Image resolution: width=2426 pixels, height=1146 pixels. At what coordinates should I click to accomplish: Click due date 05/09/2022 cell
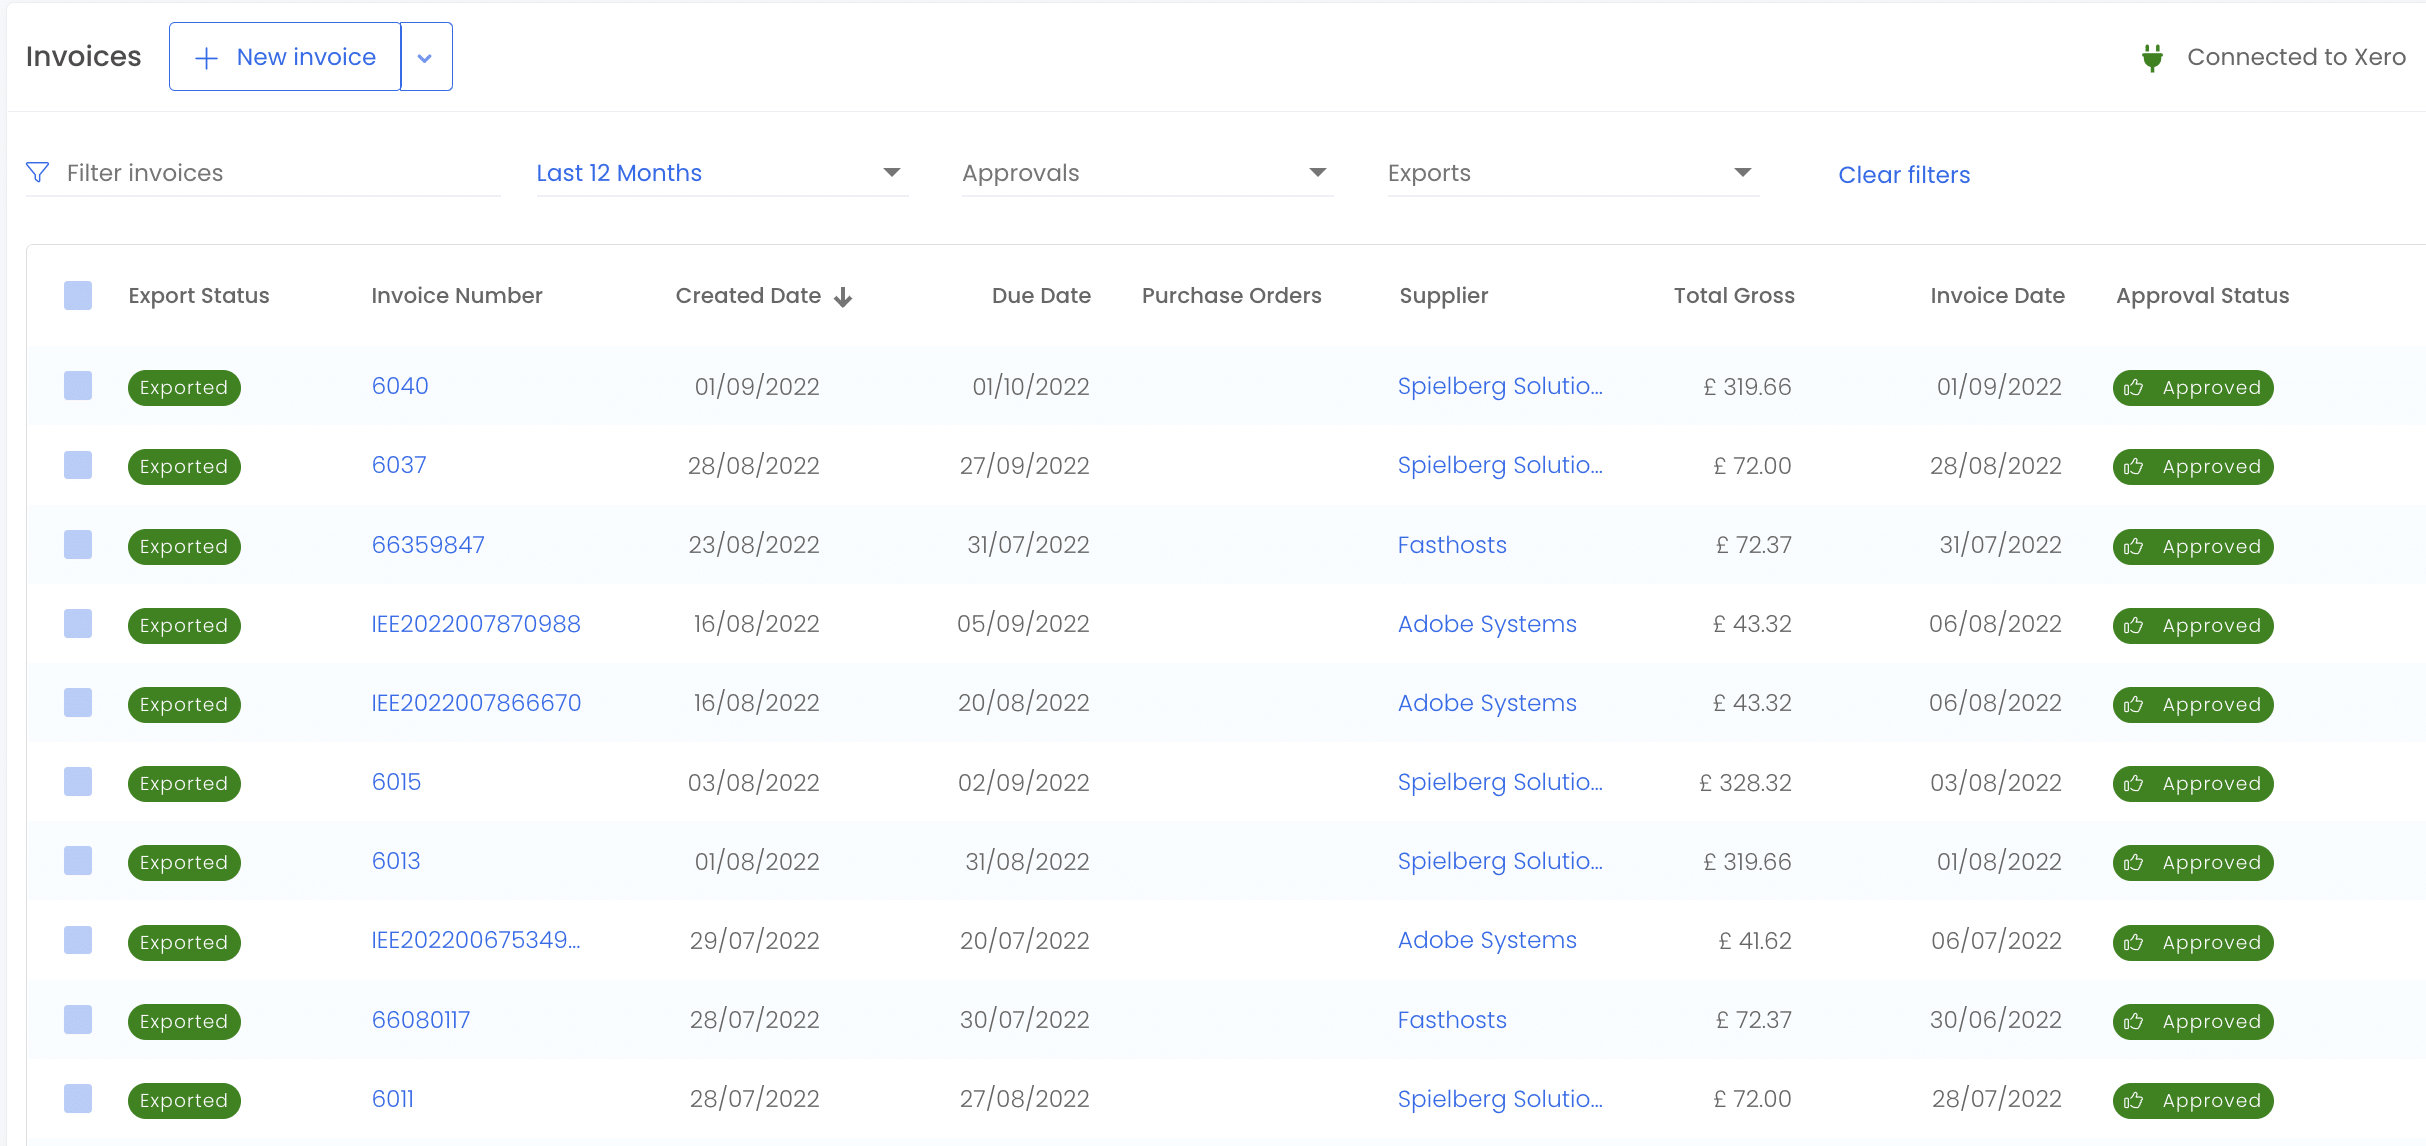[1023, 624]
